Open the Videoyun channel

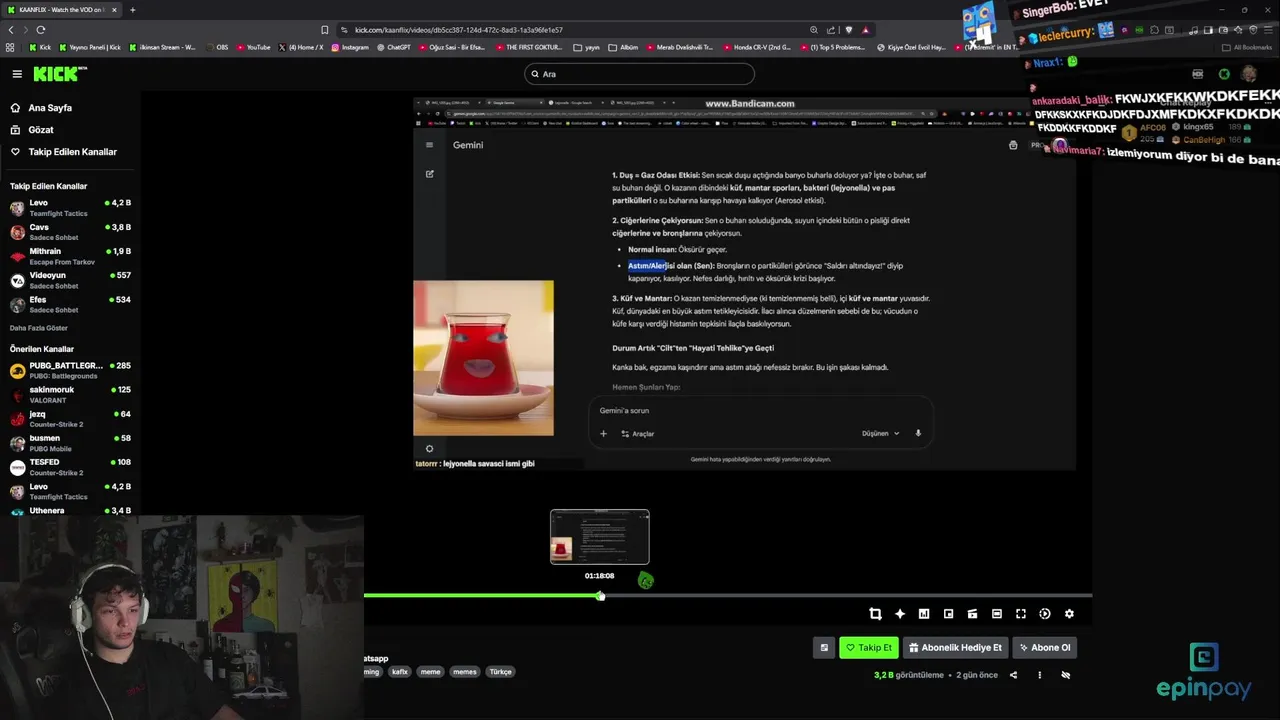[70, 280]
